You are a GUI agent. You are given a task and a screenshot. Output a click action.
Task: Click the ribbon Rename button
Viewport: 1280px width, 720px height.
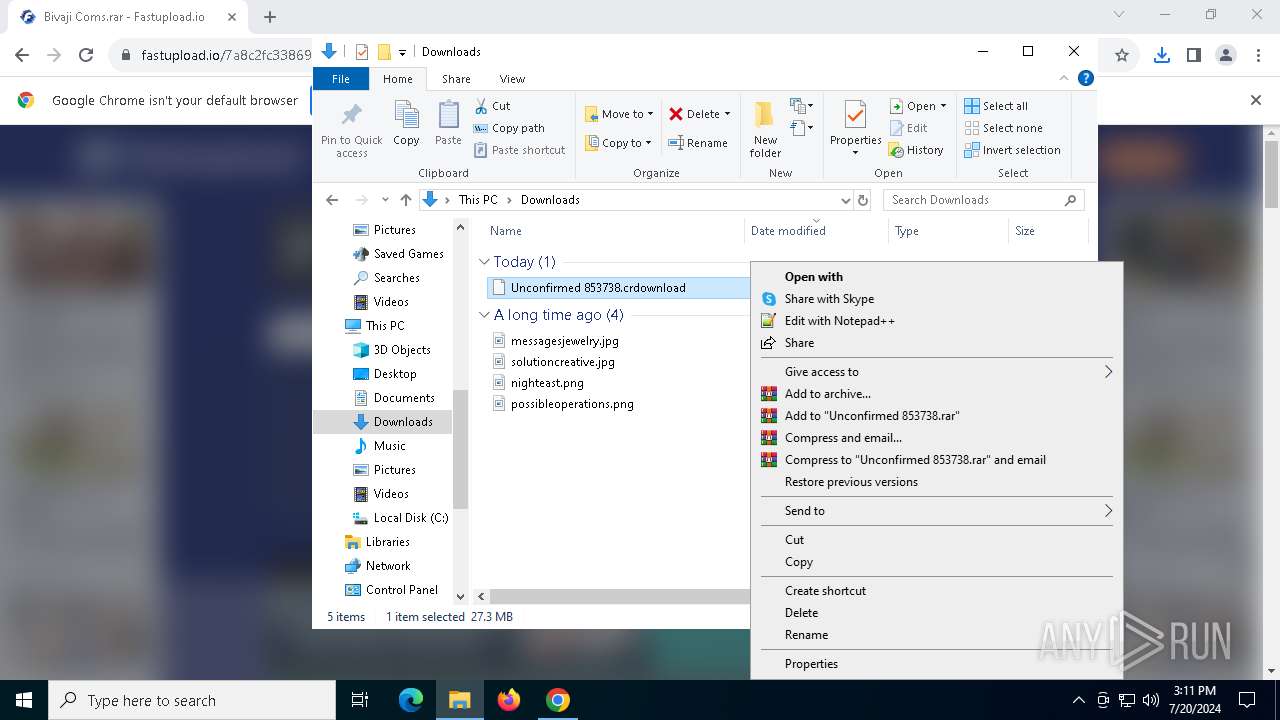698,143
